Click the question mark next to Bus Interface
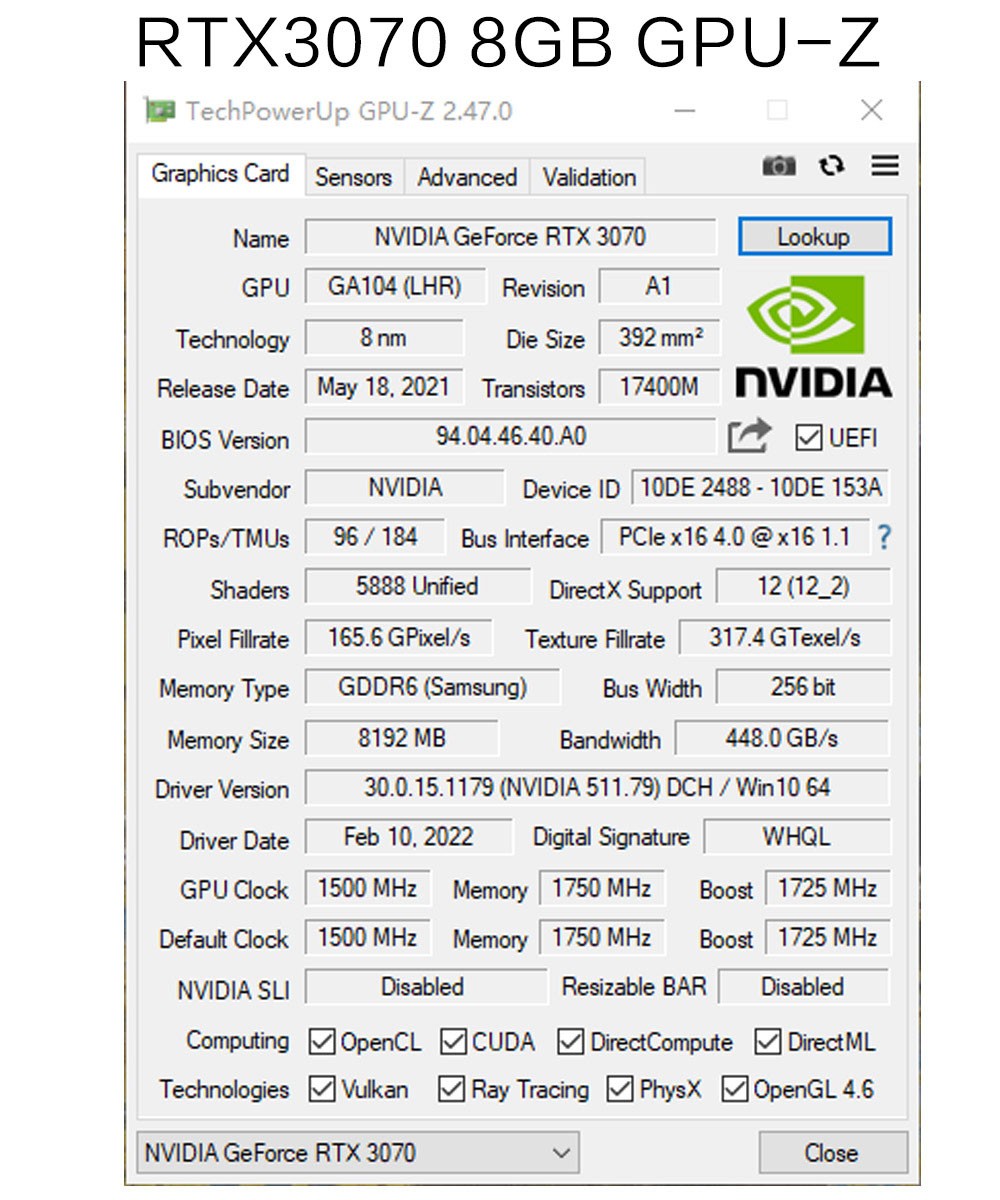Screen dimensions: 1000x1200 884,537
